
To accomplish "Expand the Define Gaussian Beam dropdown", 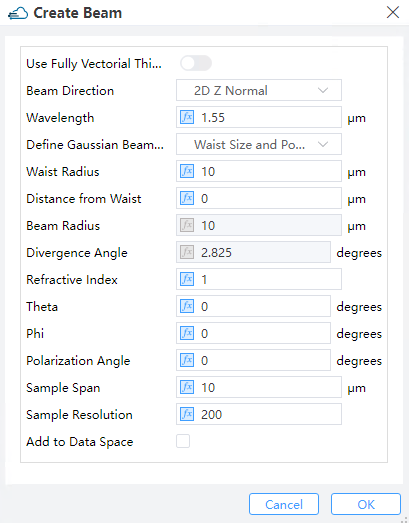I will [x=259, y=144].
